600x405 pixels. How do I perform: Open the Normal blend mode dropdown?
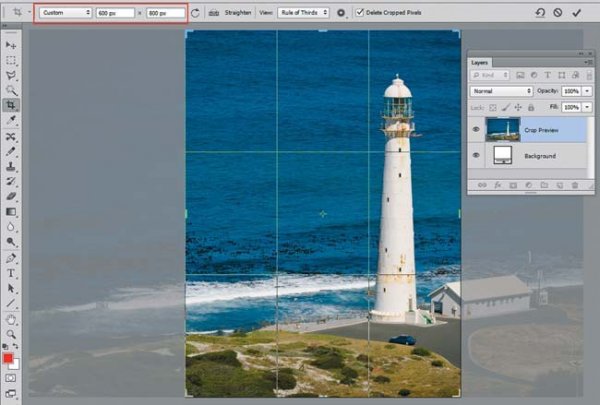pos(501,91)
